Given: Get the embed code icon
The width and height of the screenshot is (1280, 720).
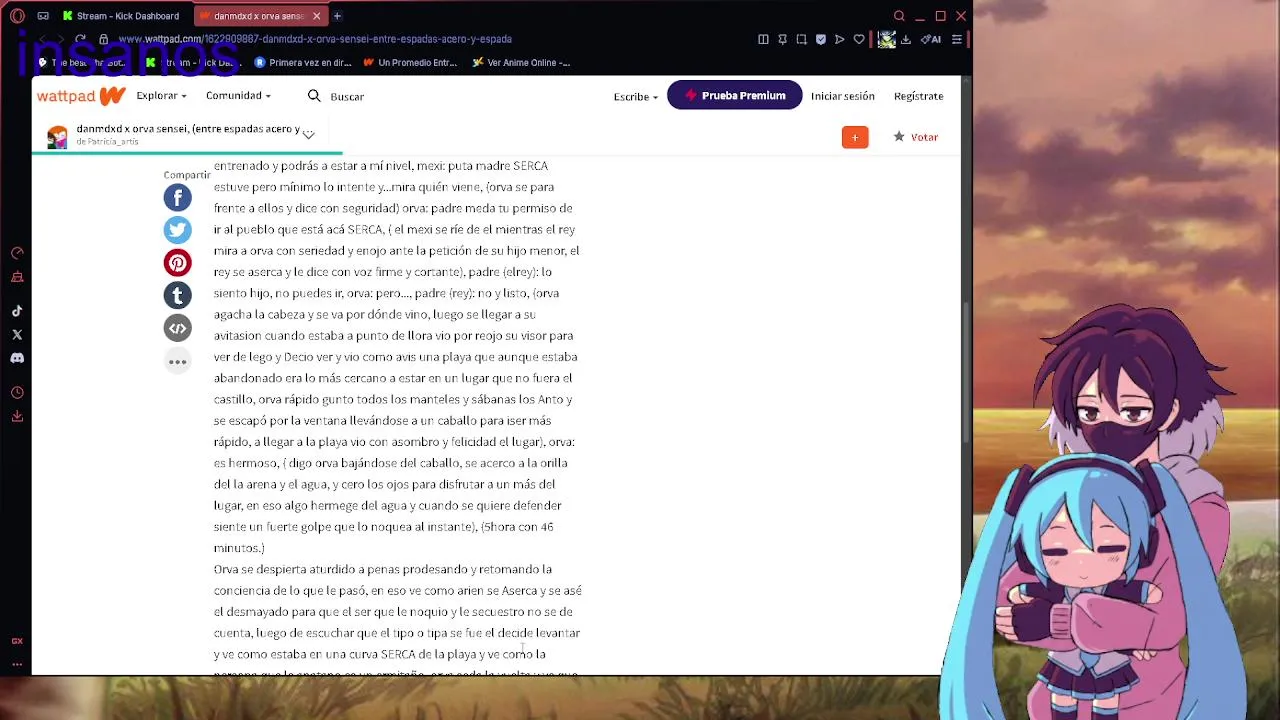Looking at the screenshot, I should (x=178, y=328).
